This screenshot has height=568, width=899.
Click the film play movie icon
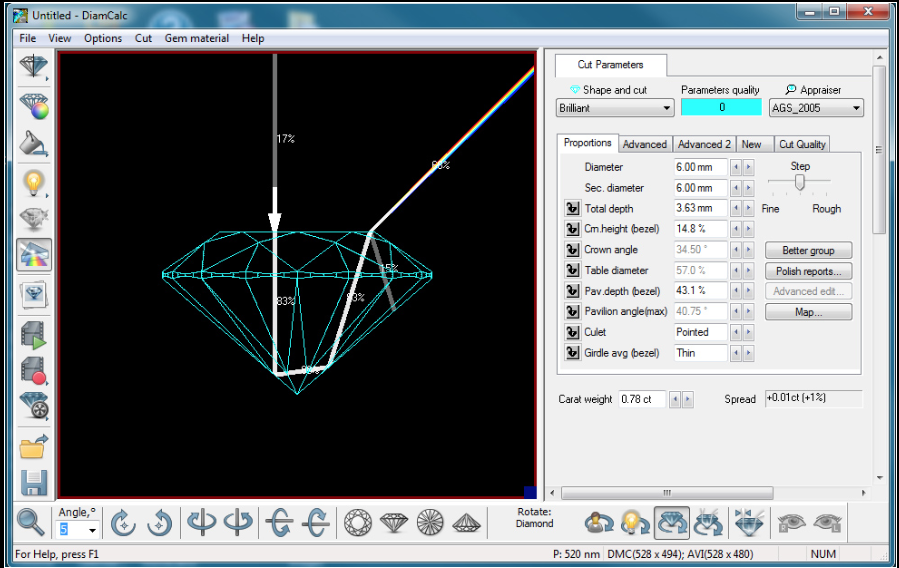coord(34,333)
